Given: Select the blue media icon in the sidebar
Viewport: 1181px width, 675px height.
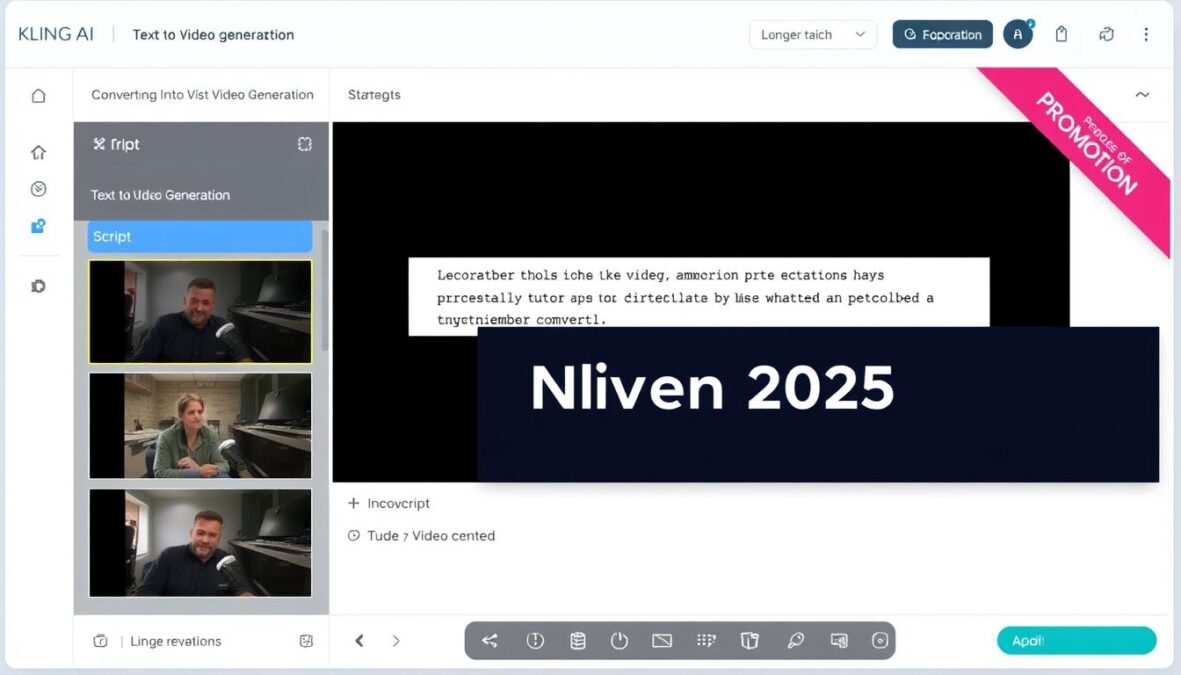Looking at the screenshot, I should pos(38,226).
